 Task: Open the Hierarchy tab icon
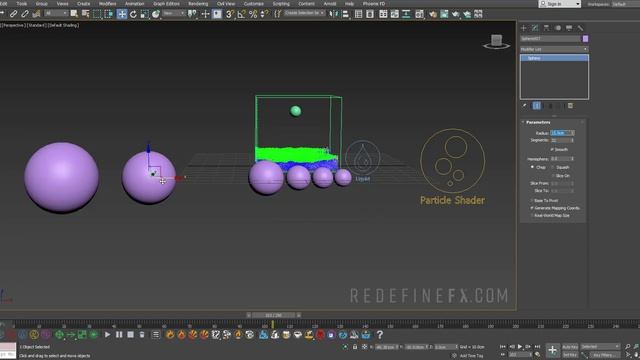(546, 28)
